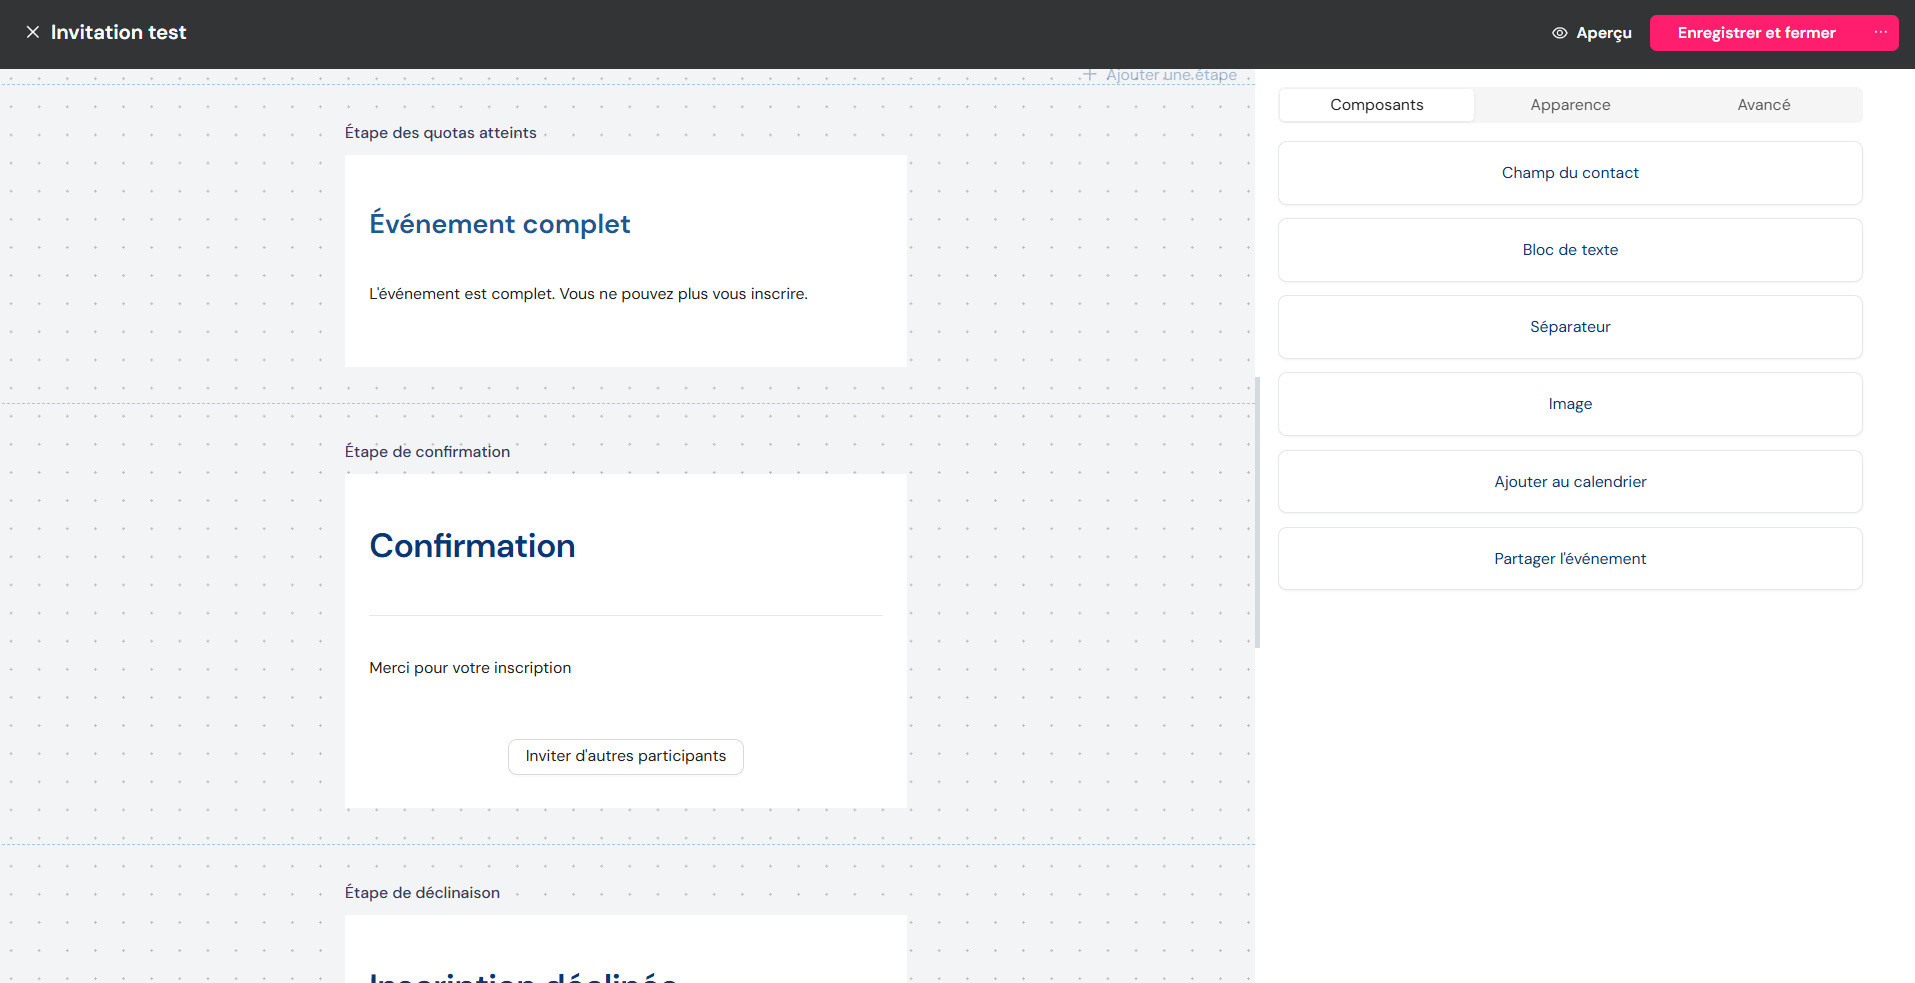This screenshot has width=1915, height=983.
Task: Open the Aperçu preview
Action: [x=1592, y=33]
